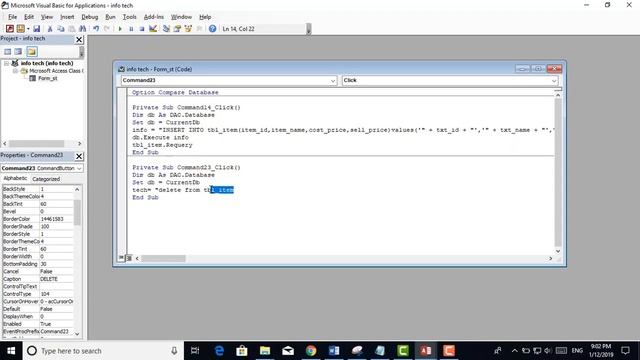Close the Properties - Command23 panel
Image resolution: width=640 pixels, height=360 pixels.
click(x=79, y=156)
